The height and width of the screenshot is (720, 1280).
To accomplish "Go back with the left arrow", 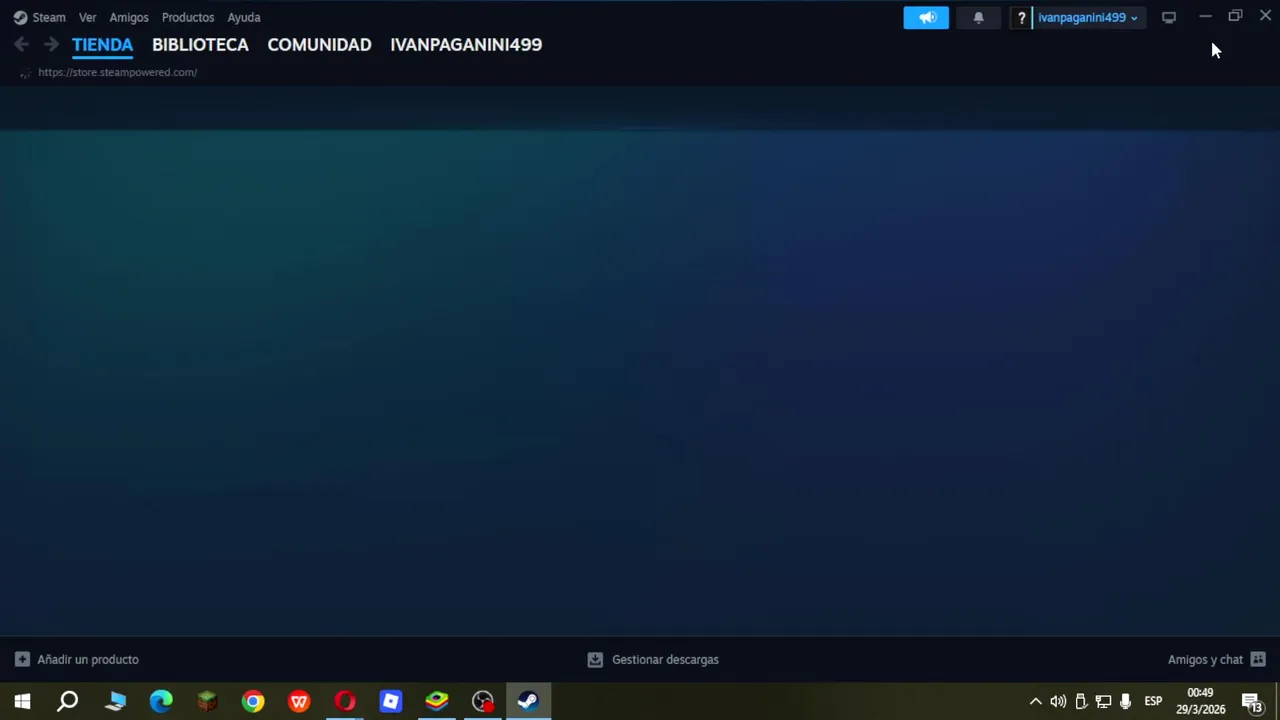I will coord(22,44).
